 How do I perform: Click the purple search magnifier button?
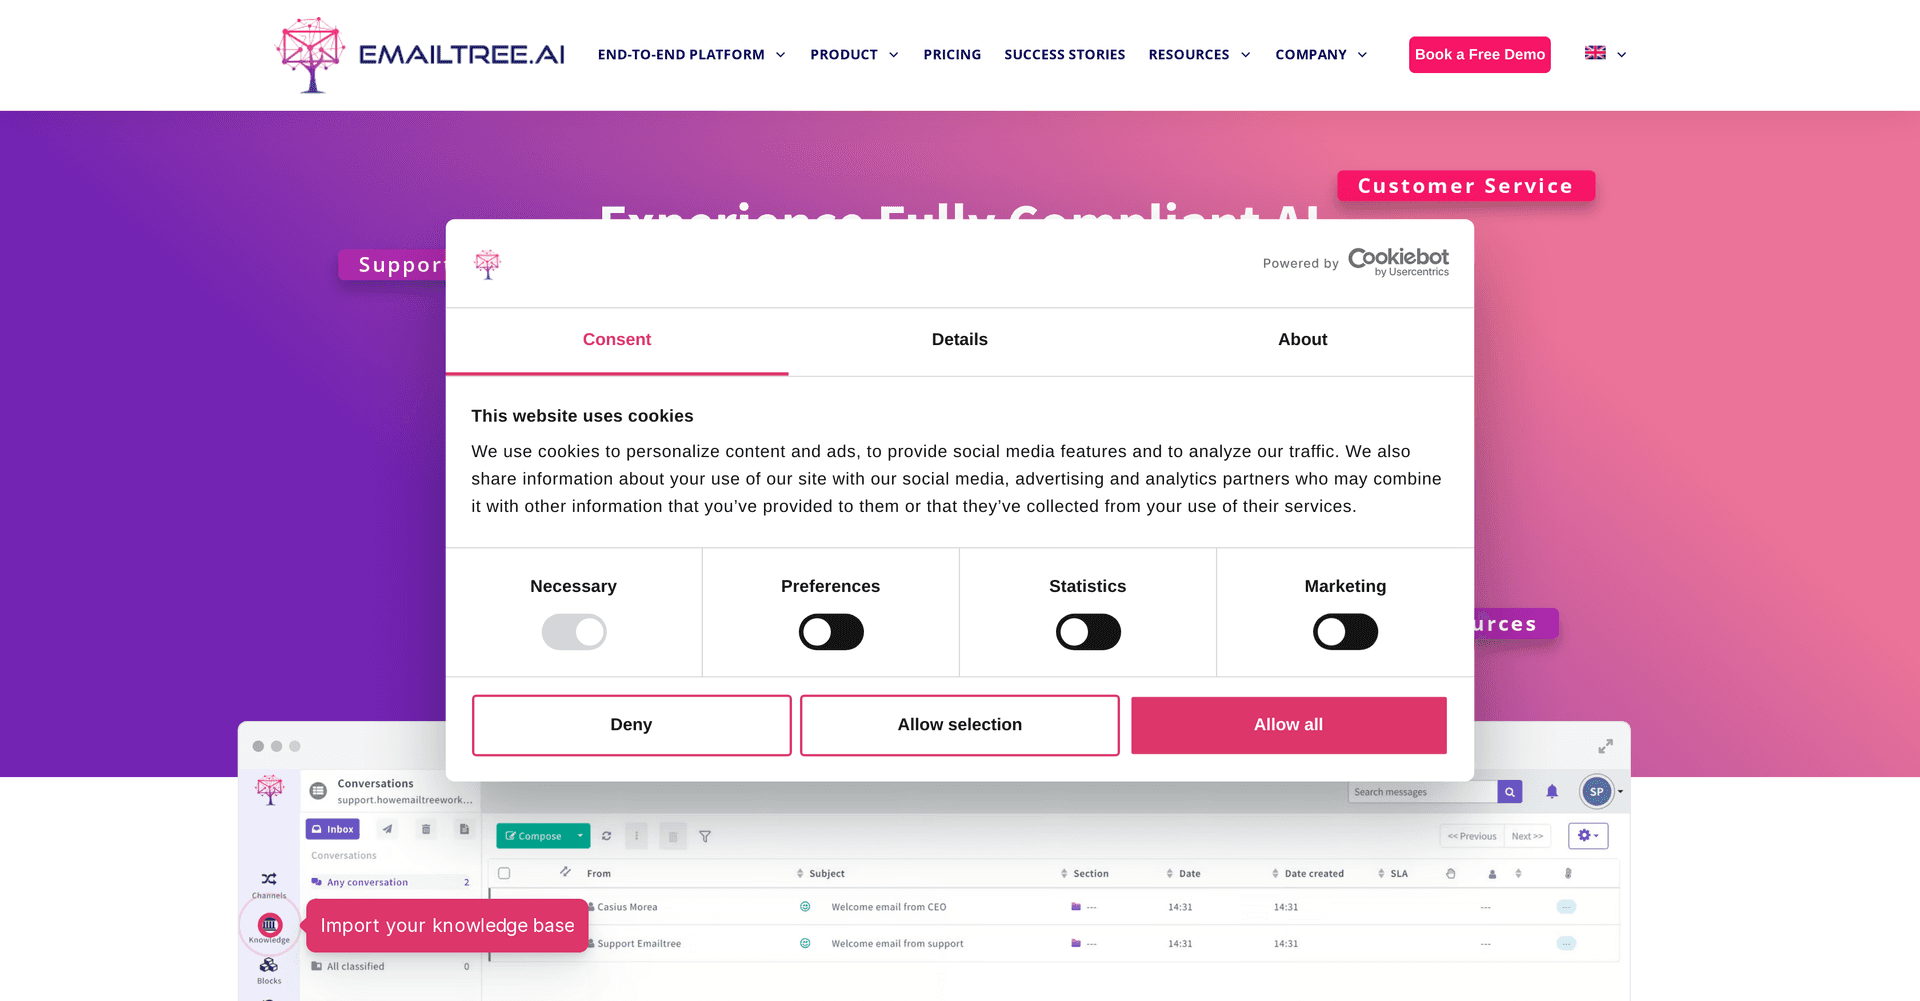[1510, 792]
